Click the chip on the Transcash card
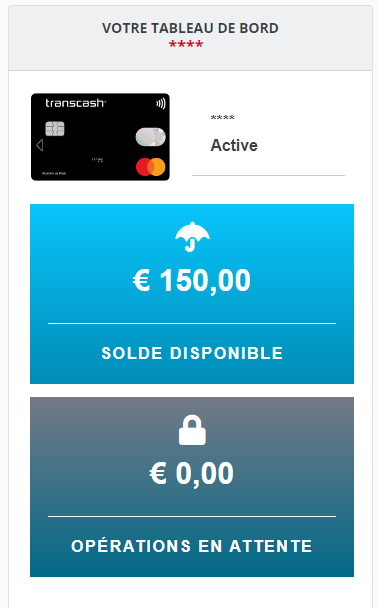The height and width of the screenshot is (608, 379). point(55,129)
